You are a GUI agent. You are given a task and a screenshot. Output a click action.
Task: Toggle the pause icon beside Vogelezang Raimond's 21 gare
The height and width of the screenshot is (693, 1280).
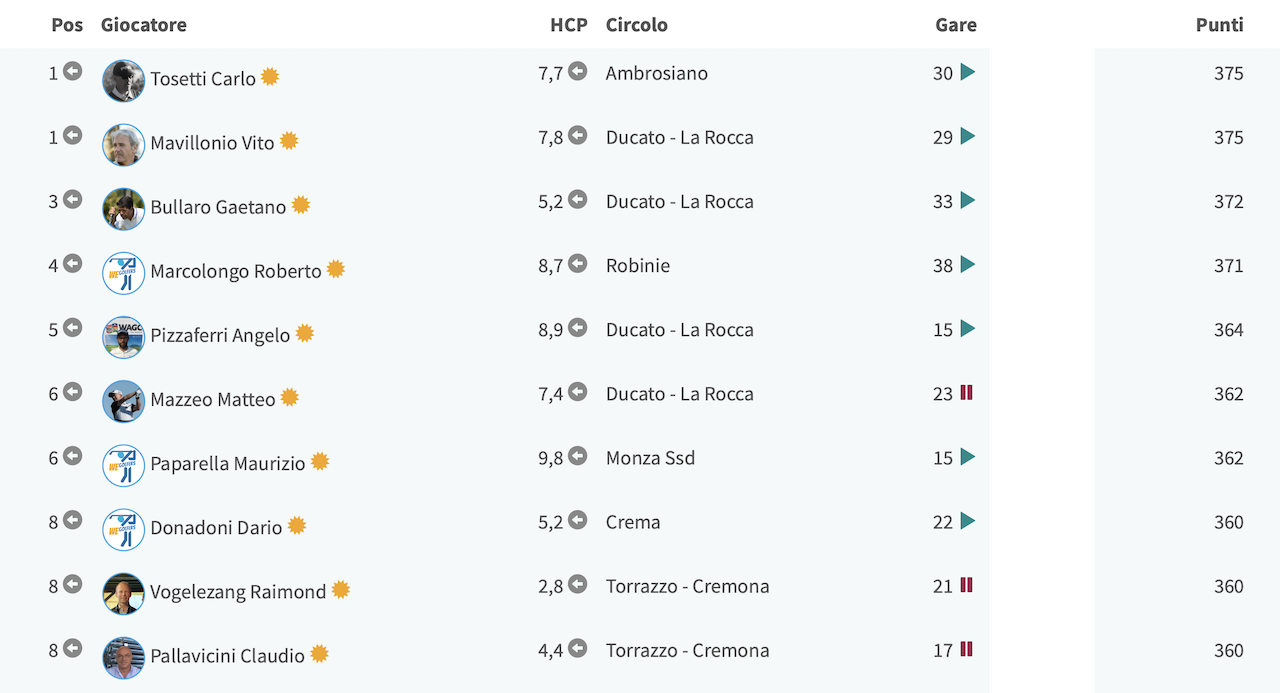[x=966, y=585]
